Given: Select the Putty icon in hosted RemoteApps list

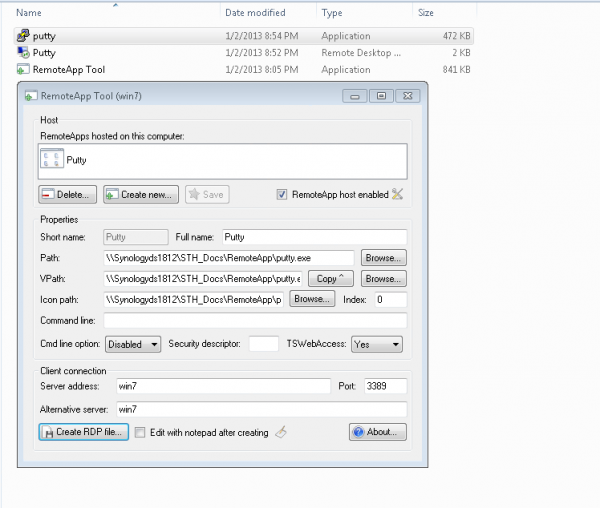Looking at the screenshot, I should coord(52,158).
